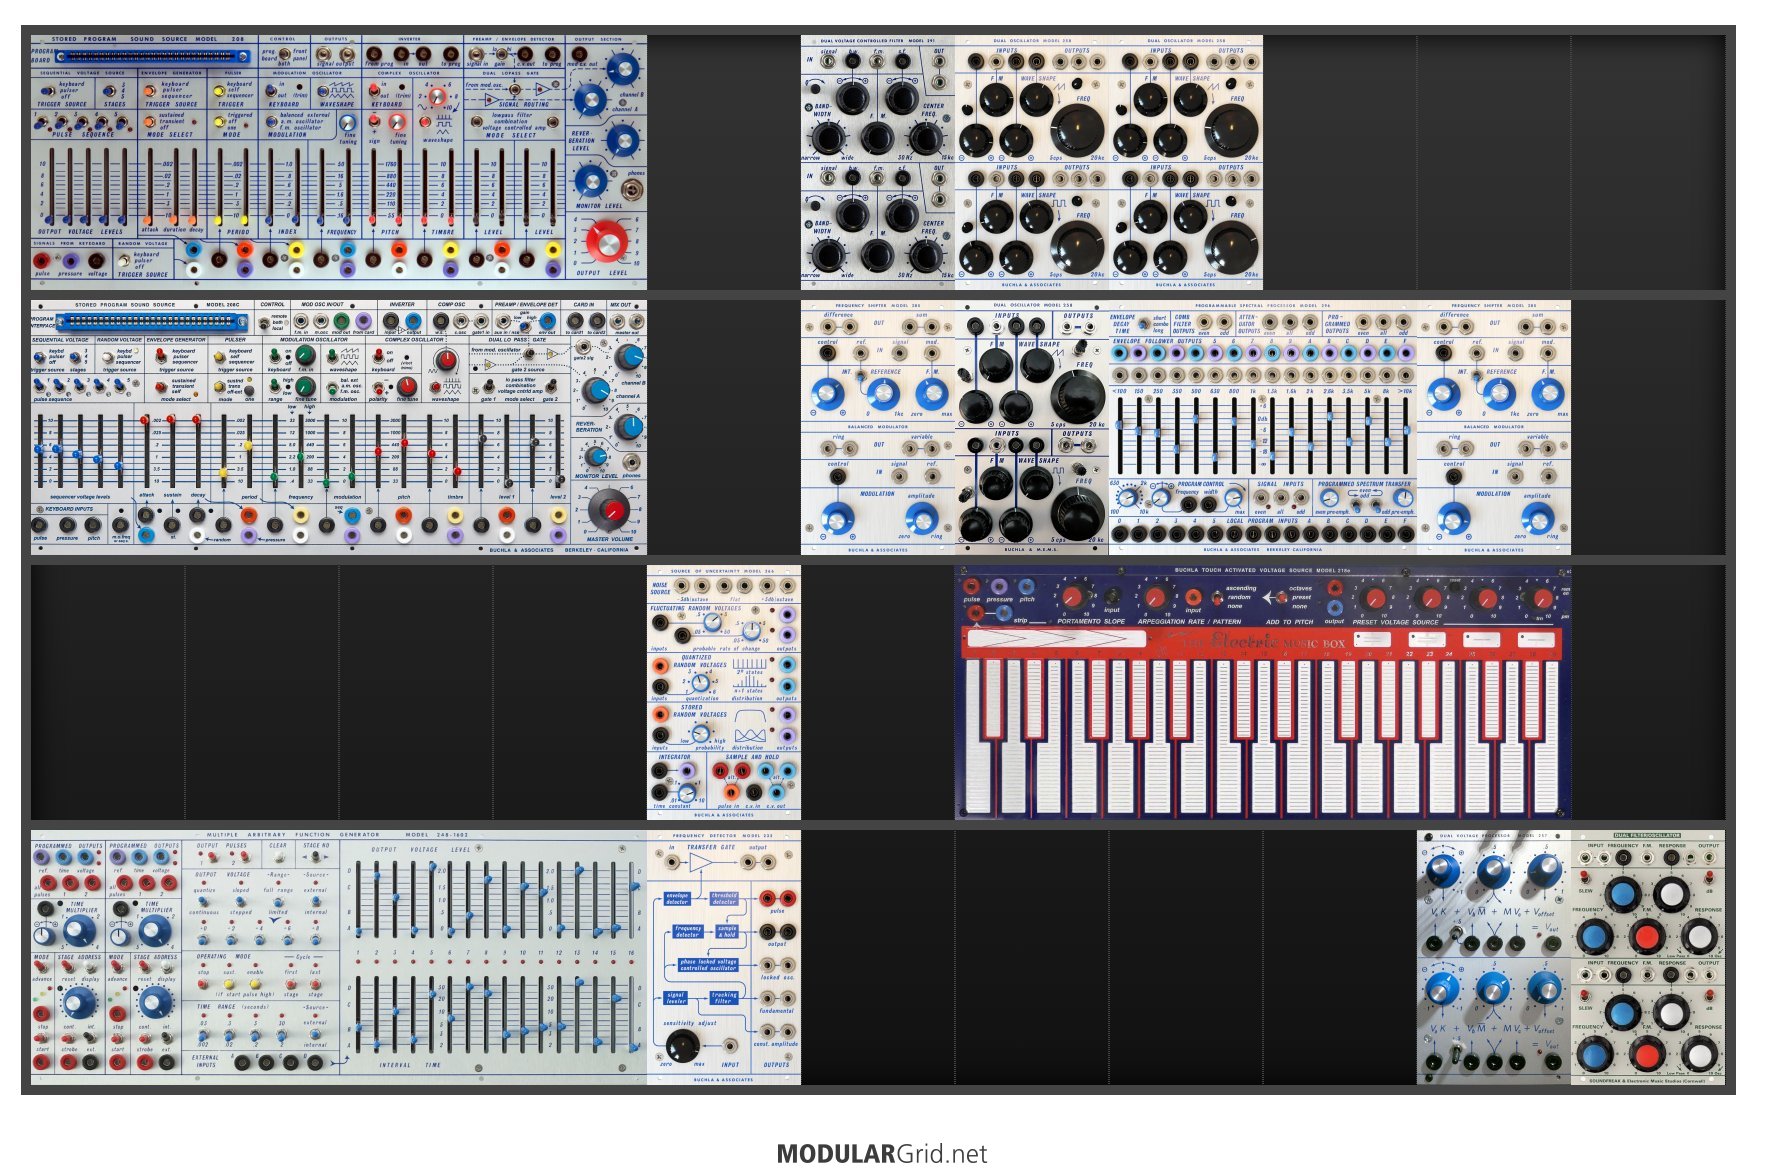Click the white arrow touch strip on the 218e
Screen dimensions: 1766x1175
[1056, 639]
